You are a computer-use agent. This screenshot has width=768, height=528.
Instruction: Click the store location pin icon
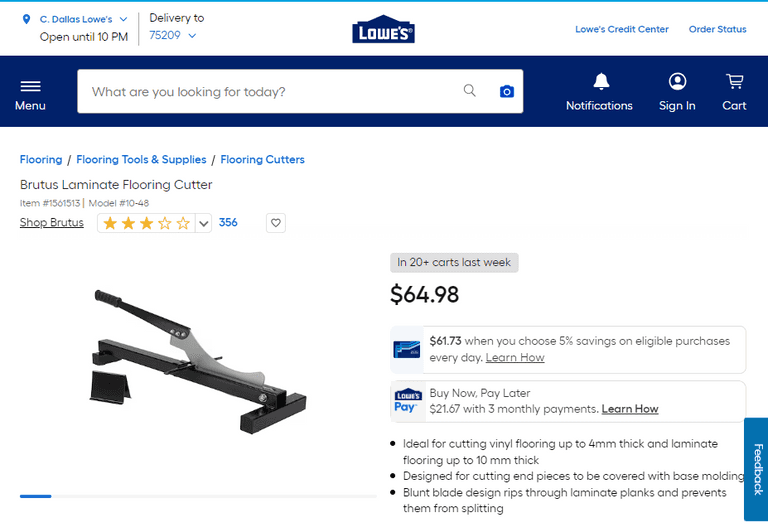(x=27, y=19)
